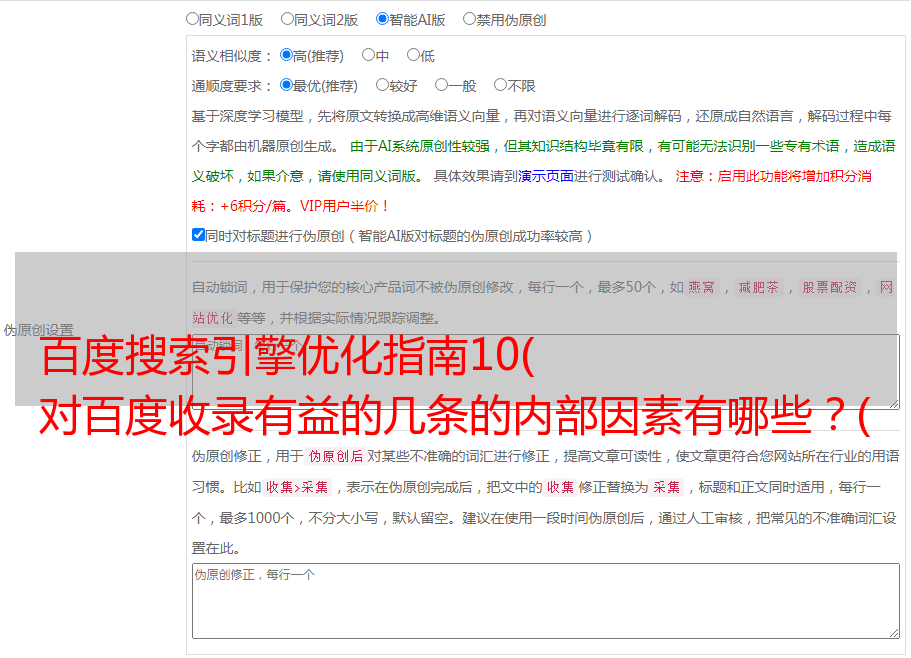
Task: Click the 语义相似度 label
Action: coord(232,56)
